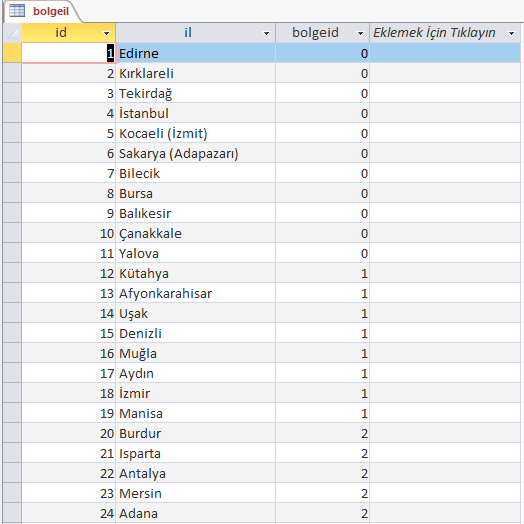Select the Edirne row with row selector
524x524 pixels.
pos(12,53)
